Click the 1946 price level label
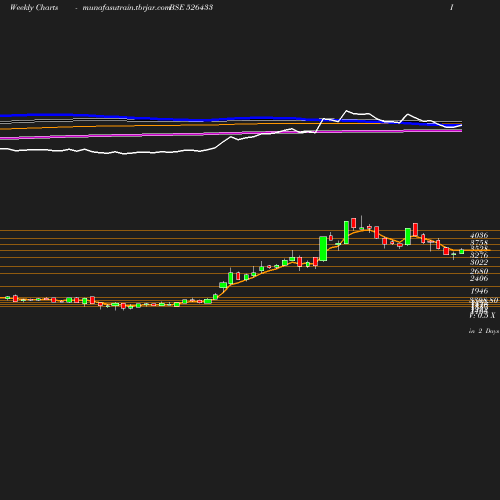This screenshot has height=500, width=500. [479, 291]
